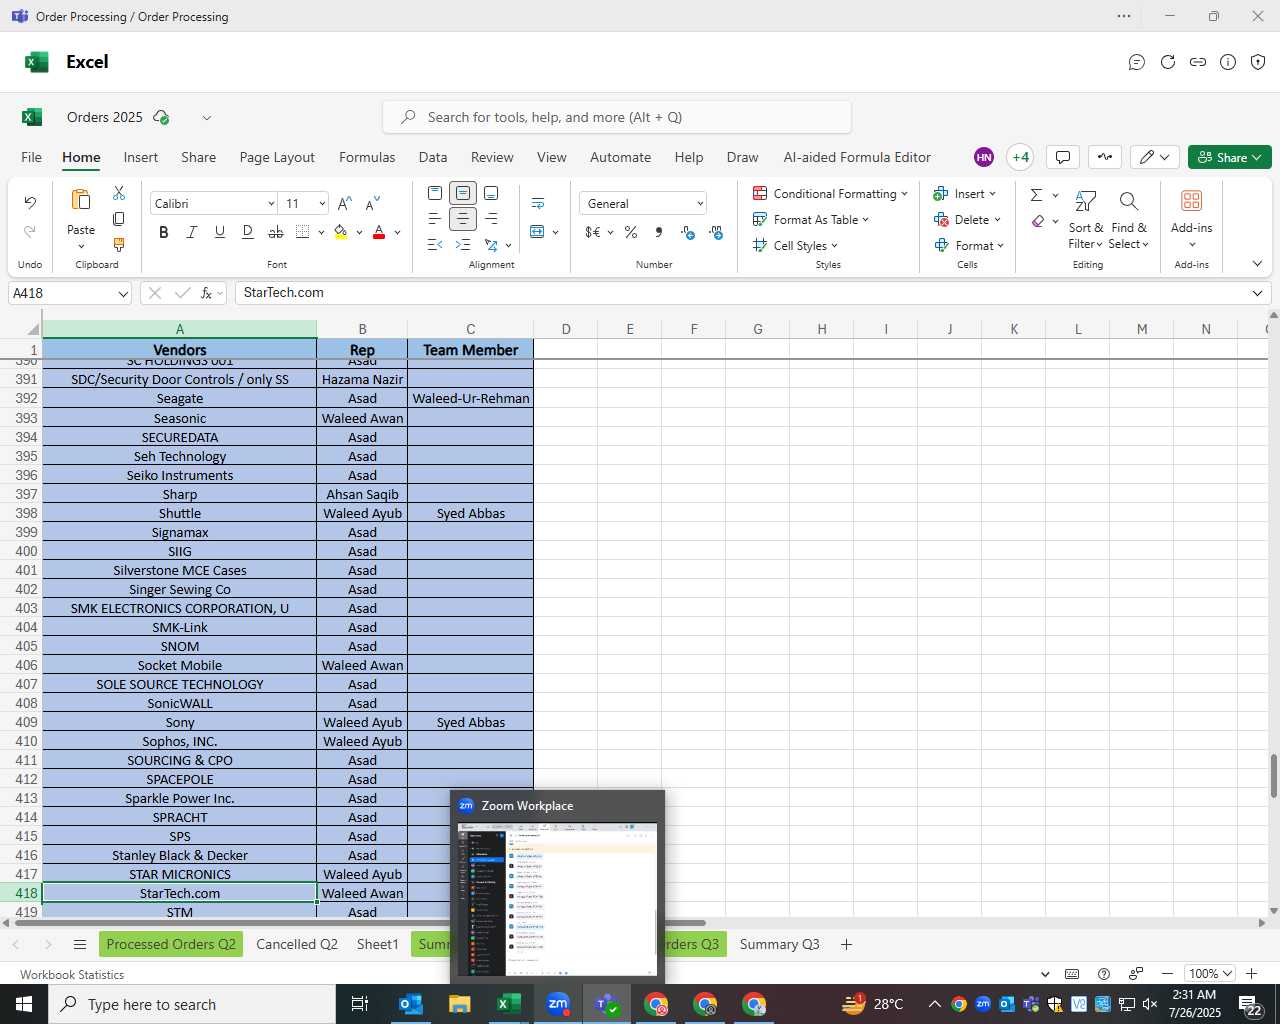Open the File menu tab
The width and height of the screenshot is (1280, 1024).
pos(32,157)
